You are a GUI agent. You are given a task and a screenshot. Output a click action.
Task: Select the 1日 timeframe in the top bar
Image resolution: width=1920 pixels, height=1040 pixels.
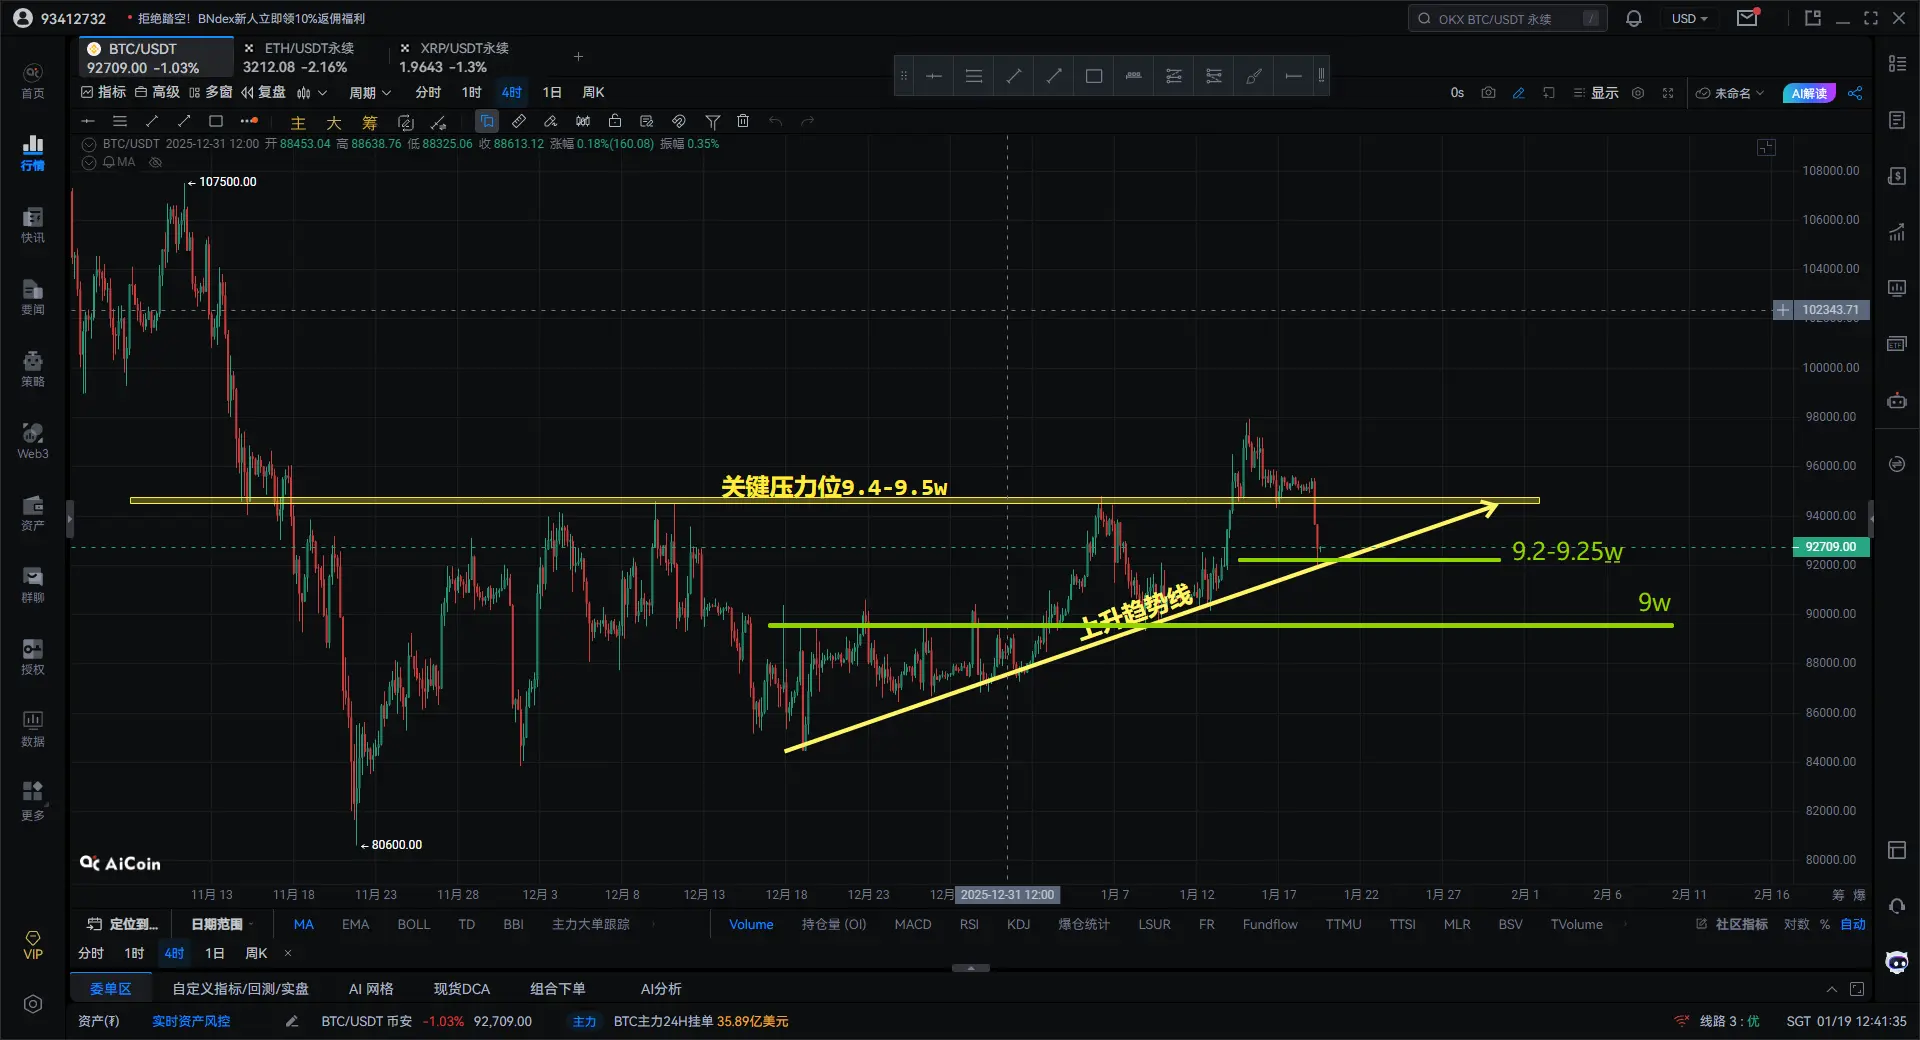[x=552, y=92]
